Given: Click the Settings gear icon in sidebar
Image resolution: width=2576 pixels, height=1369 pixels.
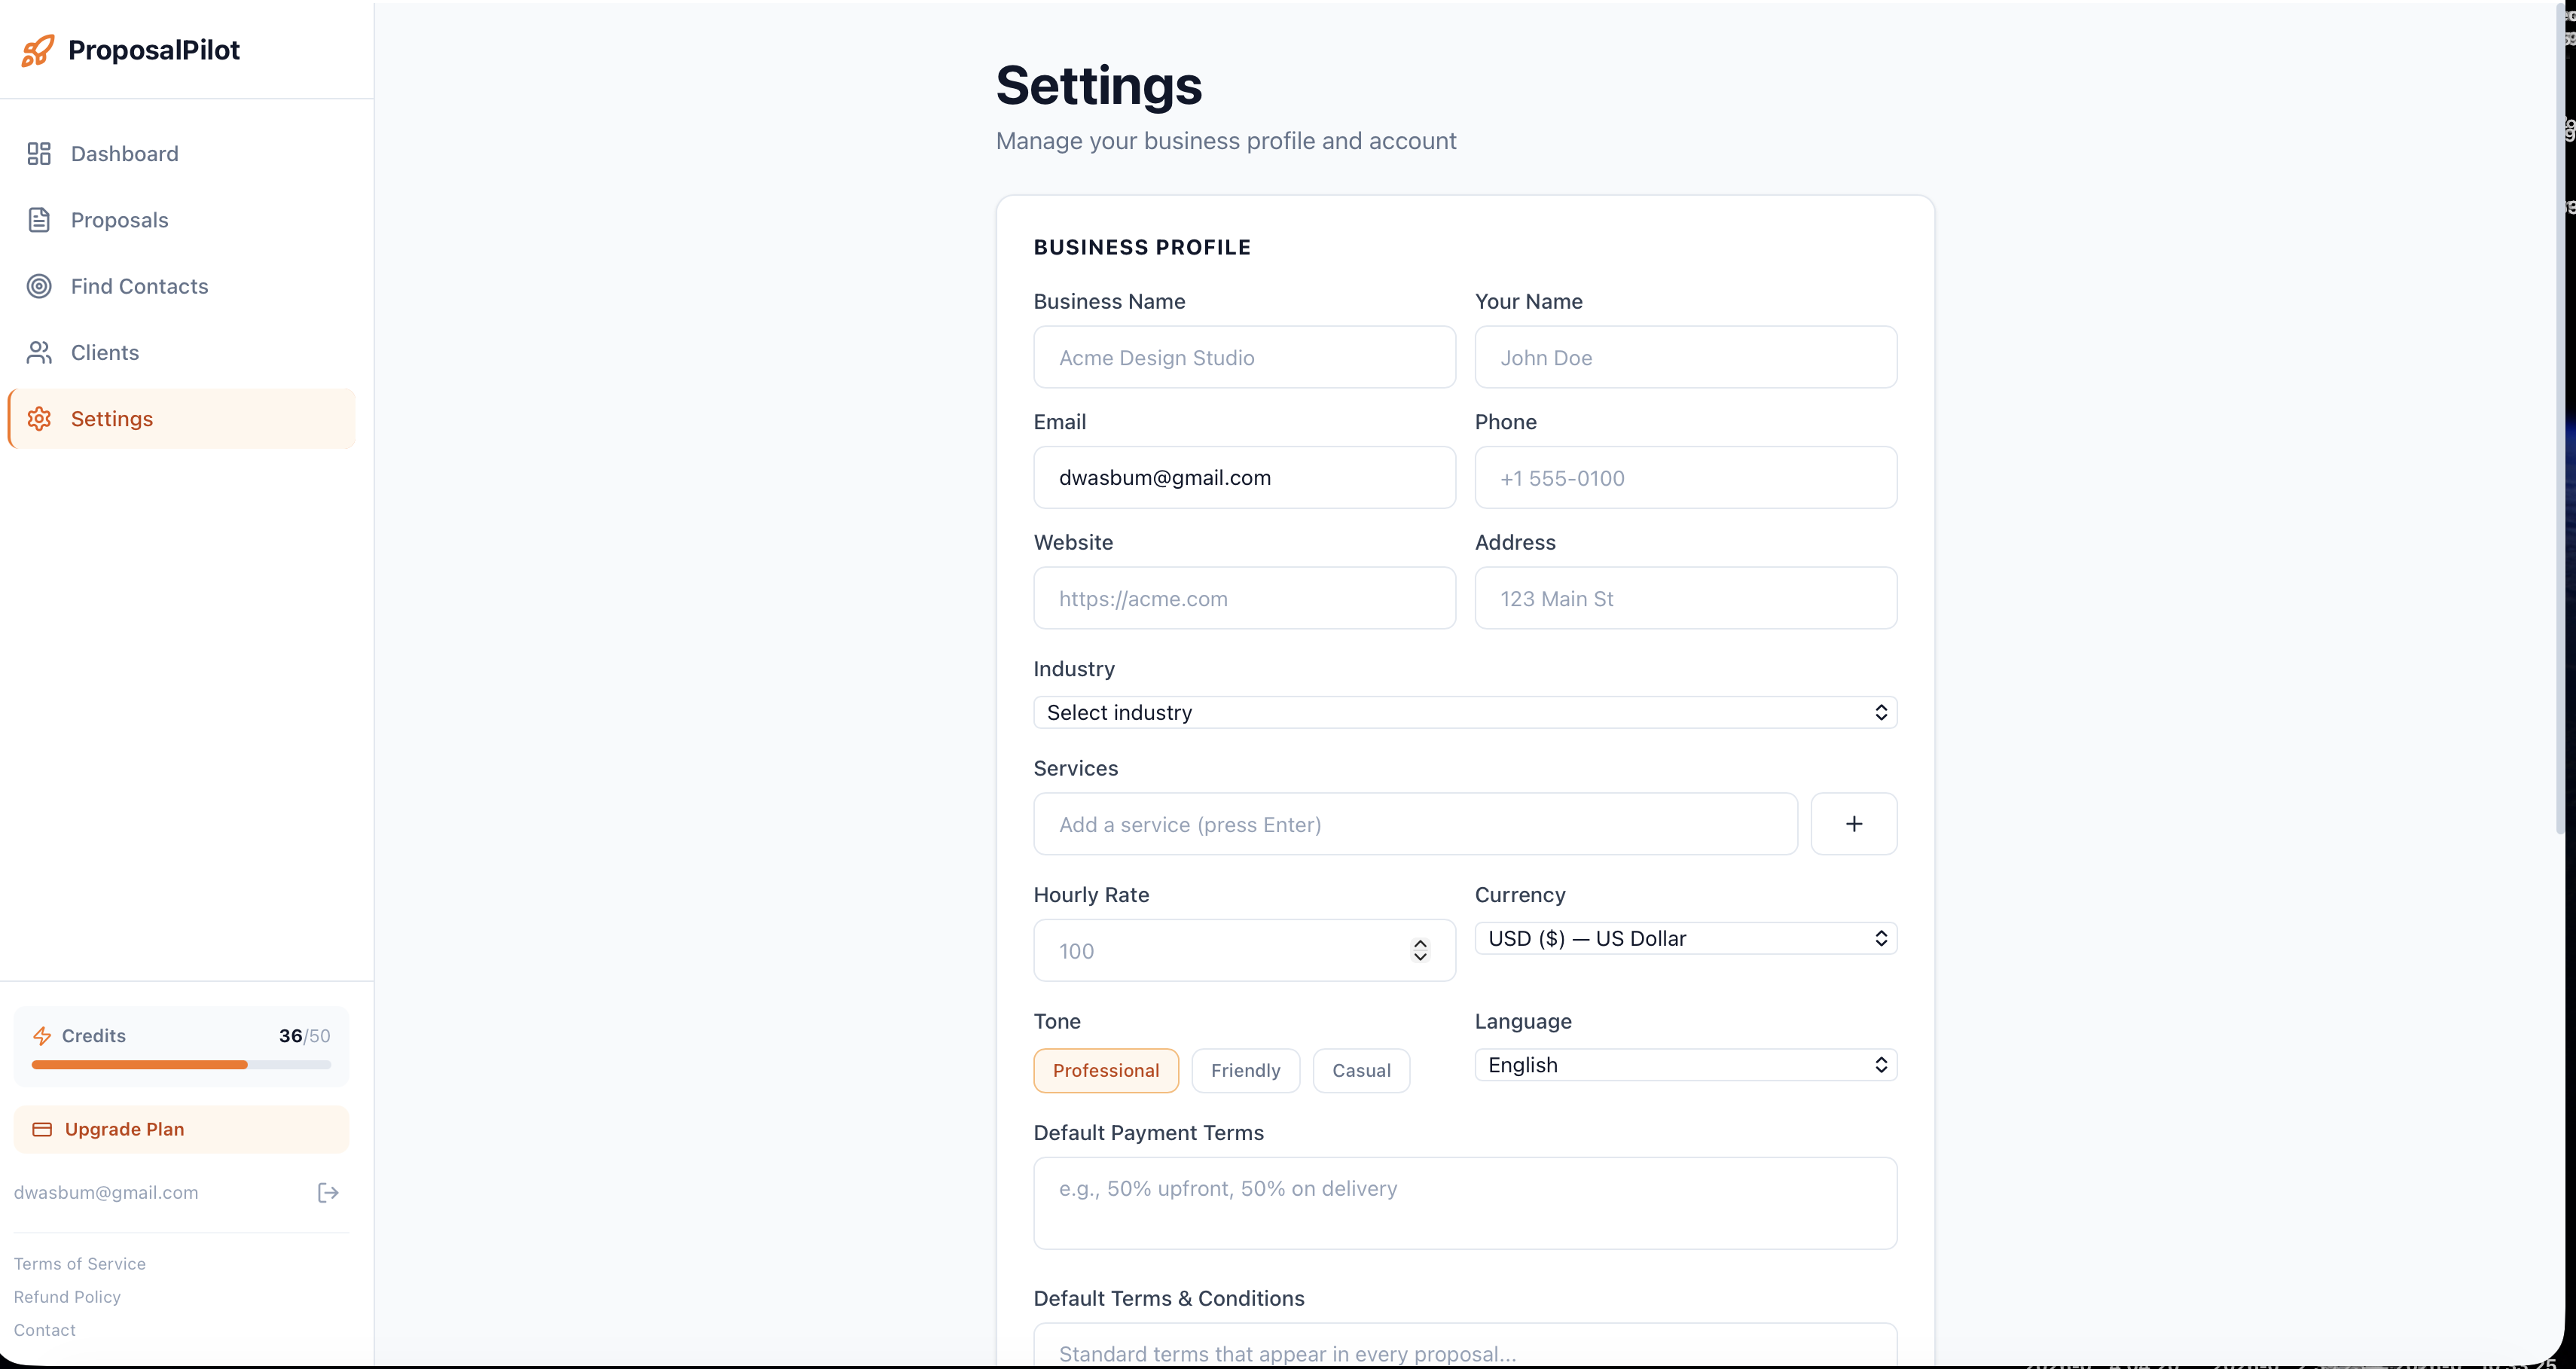Looking at the screenshot, I should coord(39,419).
